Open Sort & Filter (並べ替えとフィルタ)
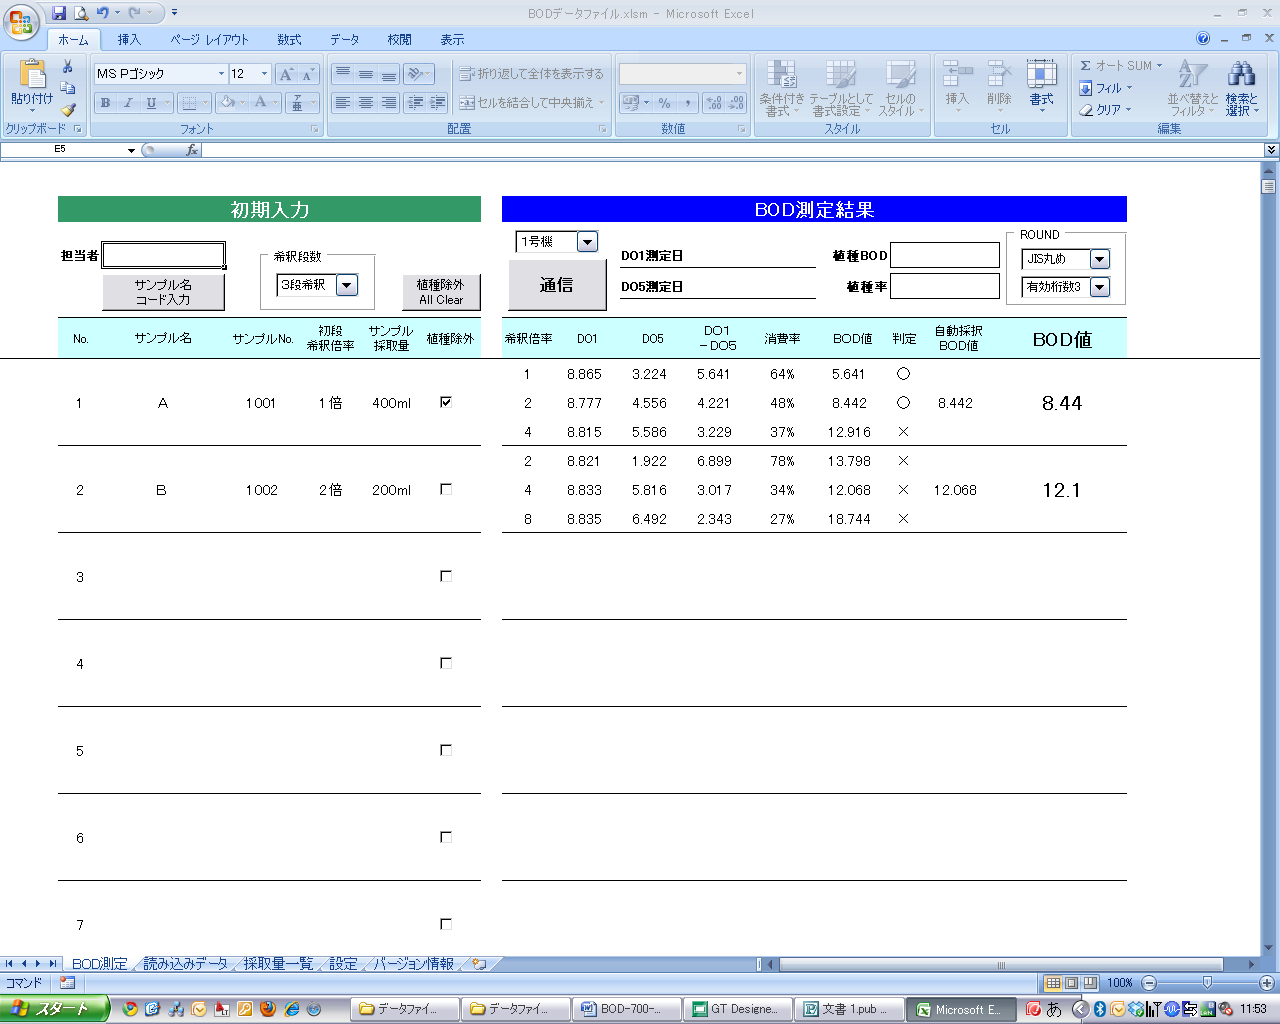 (x=1192, y=88)
